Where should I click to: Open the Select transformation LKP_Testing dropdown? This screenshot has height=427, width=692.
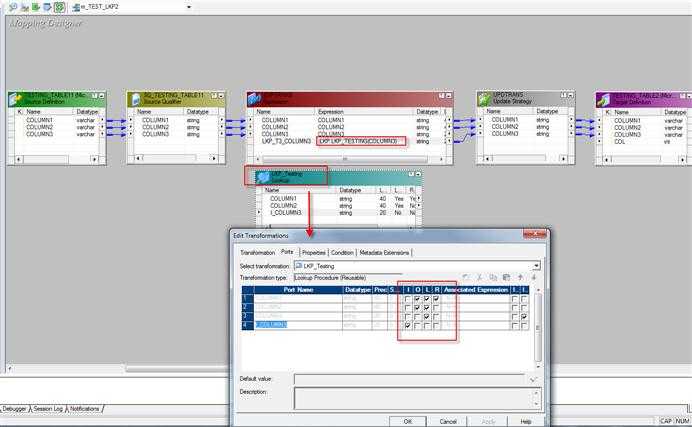tap(536, 266)
